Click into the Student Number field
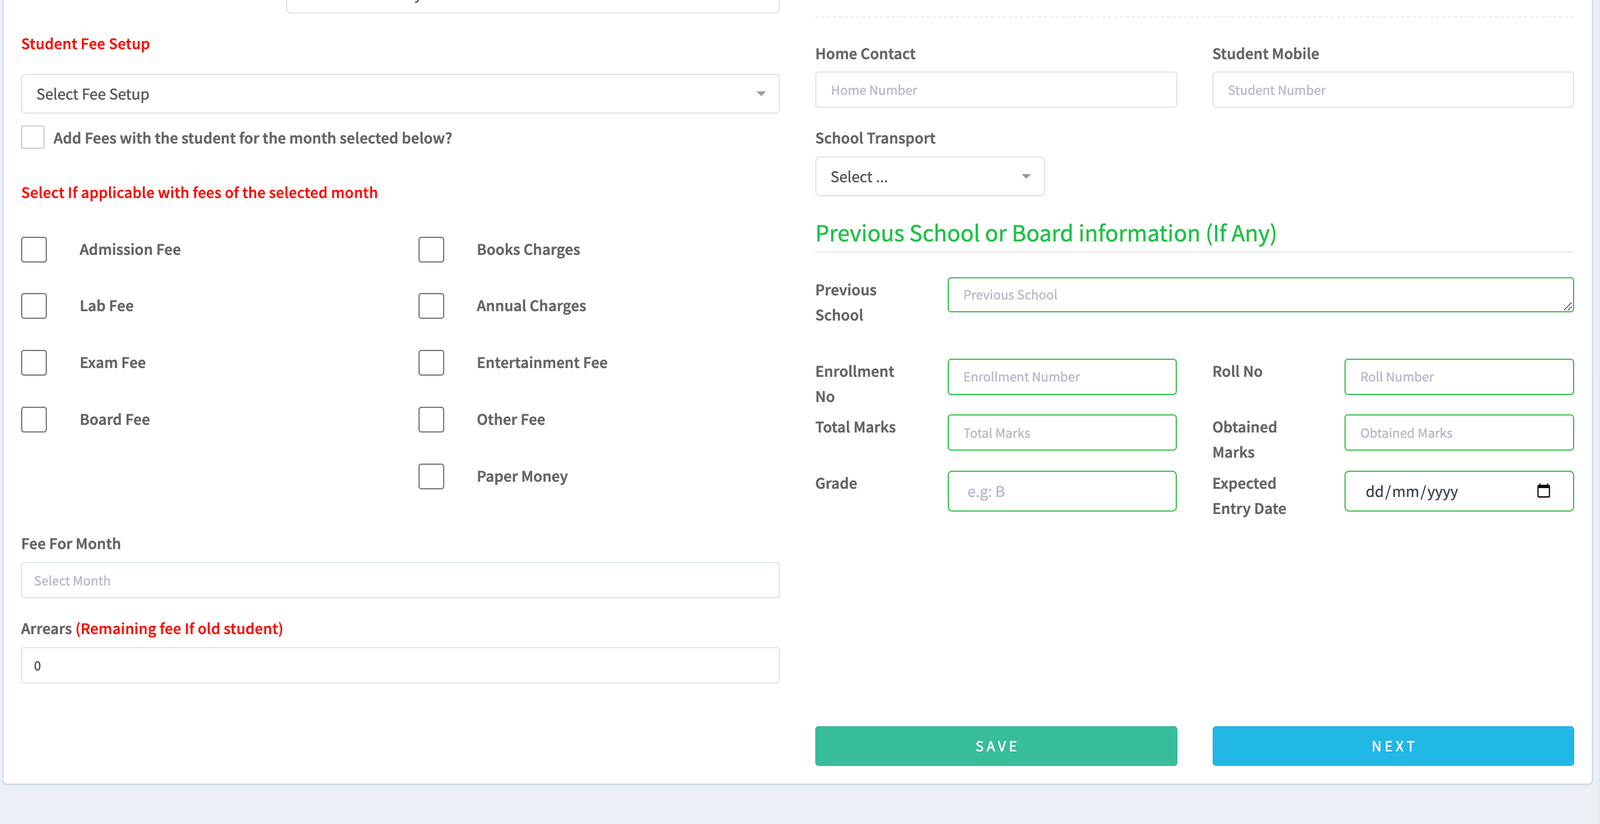Viewport: 1600px width, 824px height. [x=1393, y=90]
